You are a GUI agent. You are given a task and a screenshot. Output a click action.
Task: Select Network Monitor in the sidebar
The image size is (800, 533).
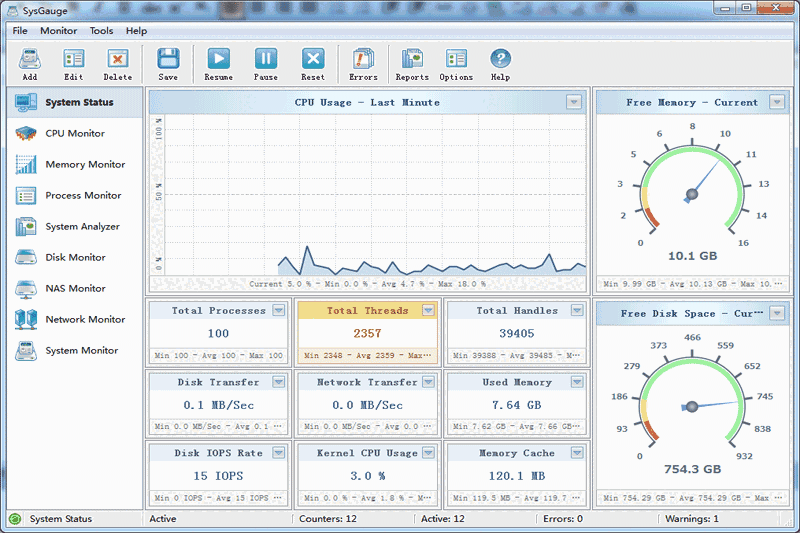click(84, 319)
